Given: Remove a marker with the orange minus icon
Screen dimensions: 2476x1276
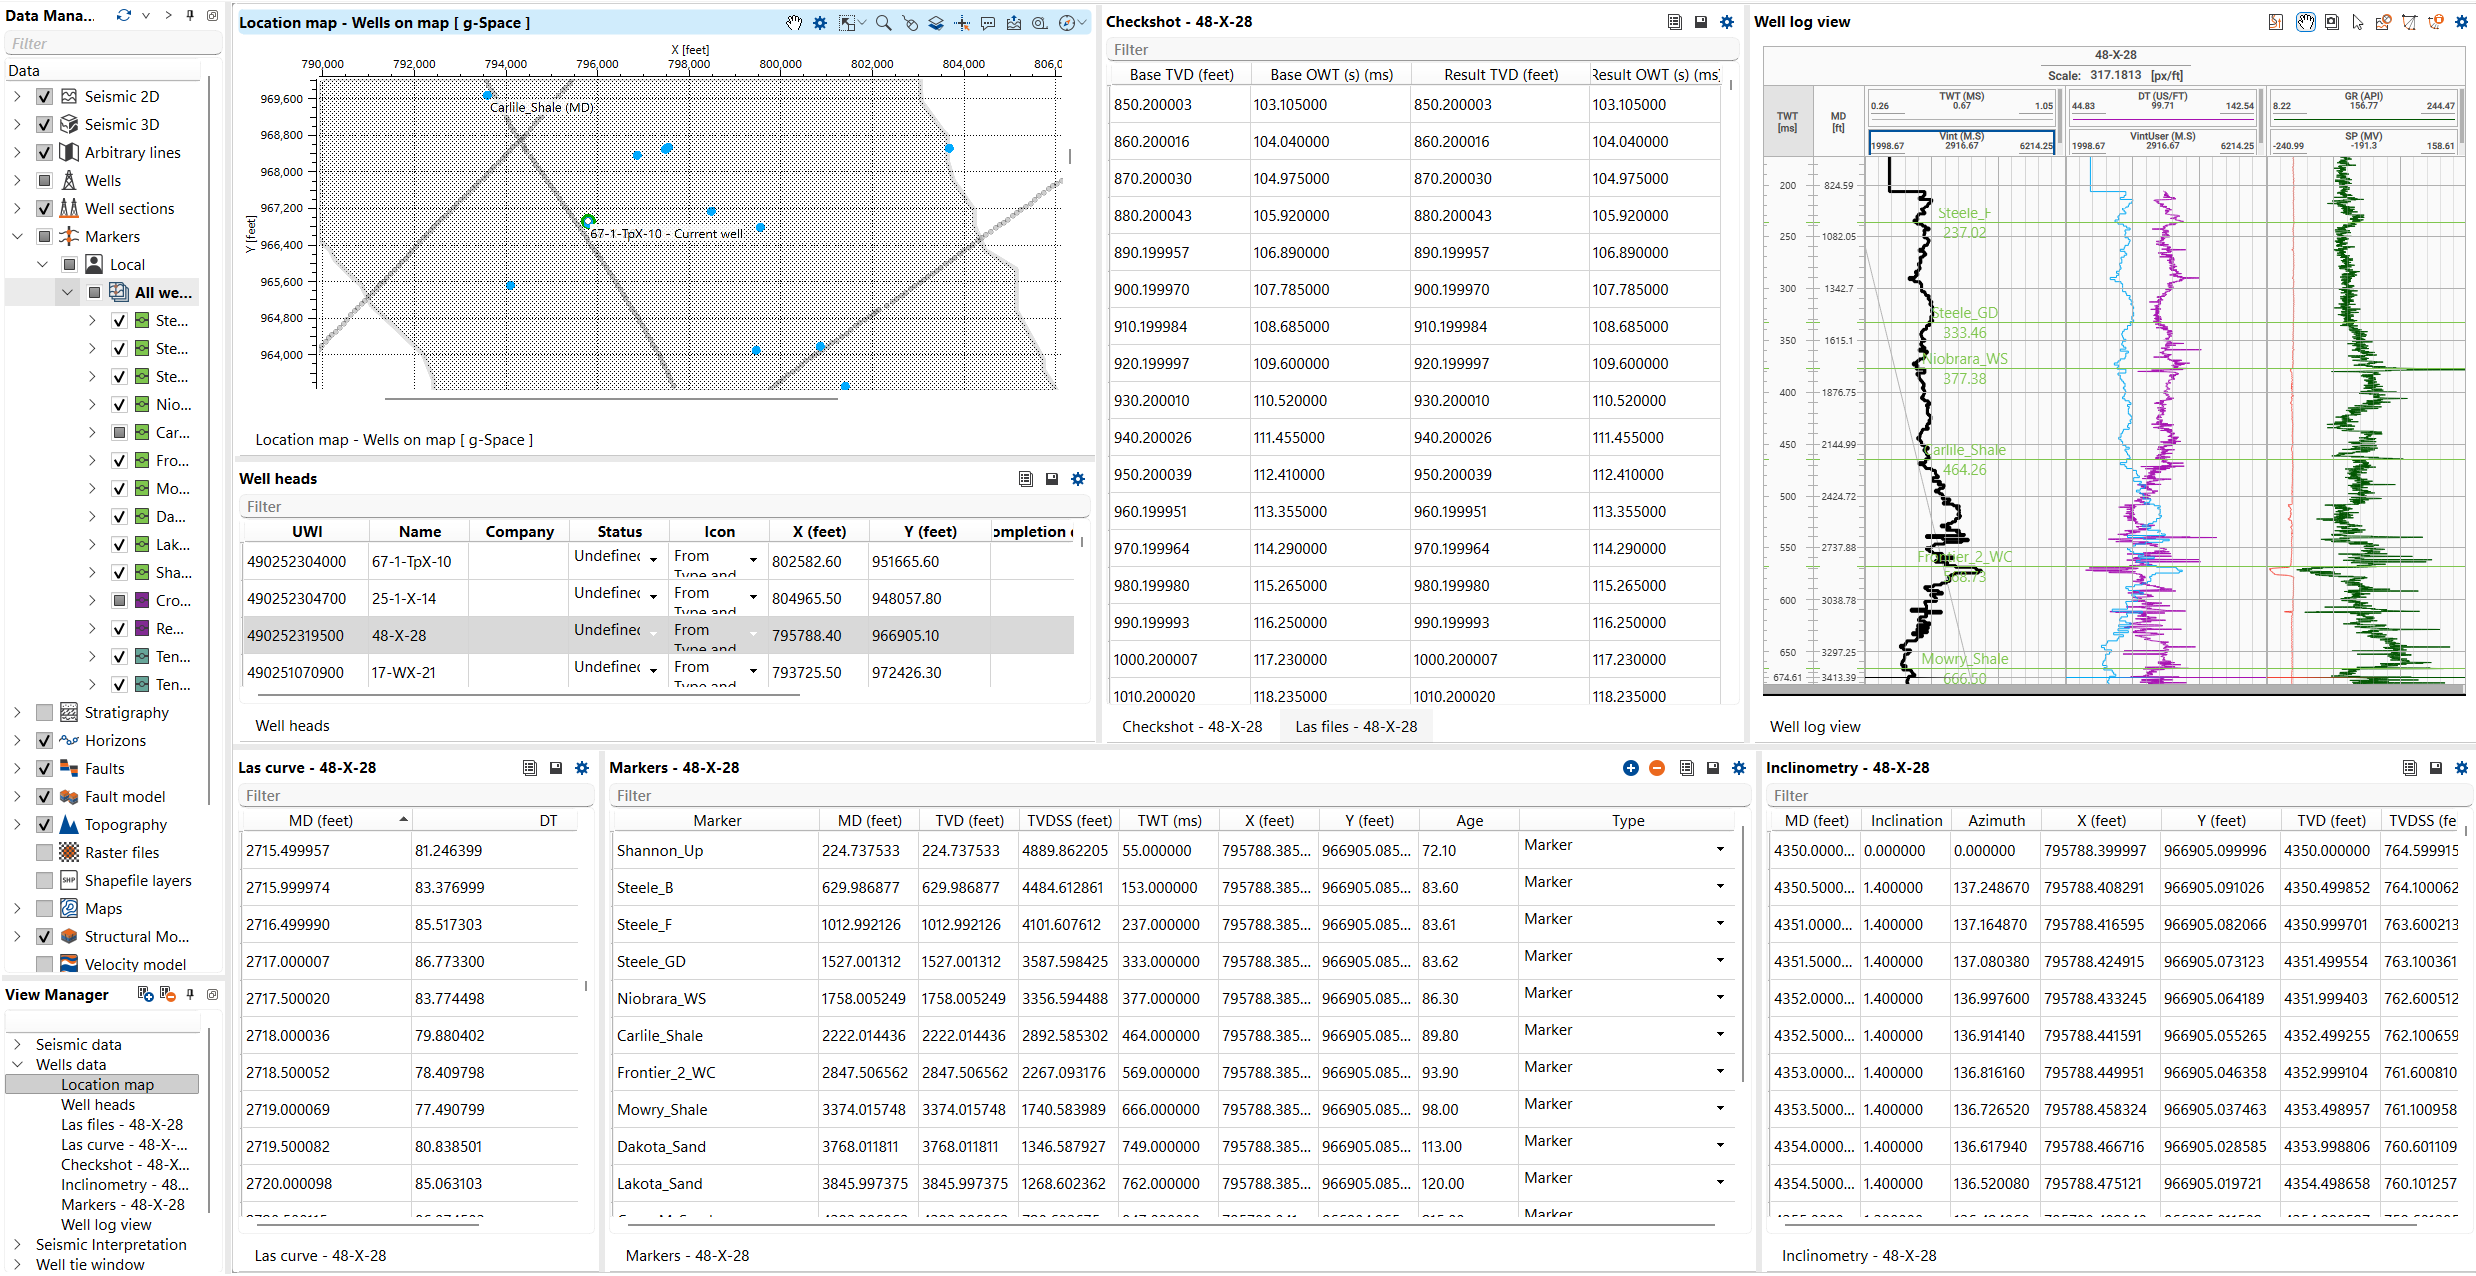Looking at the screenshot, I should point(1657,768).
